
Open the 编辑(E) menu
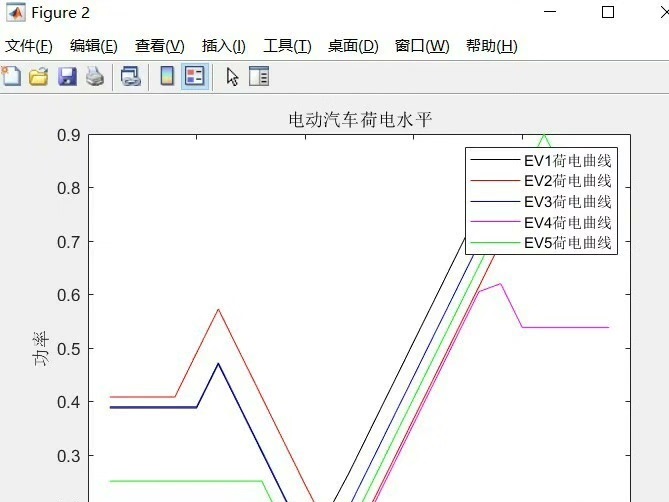[94, 46]
